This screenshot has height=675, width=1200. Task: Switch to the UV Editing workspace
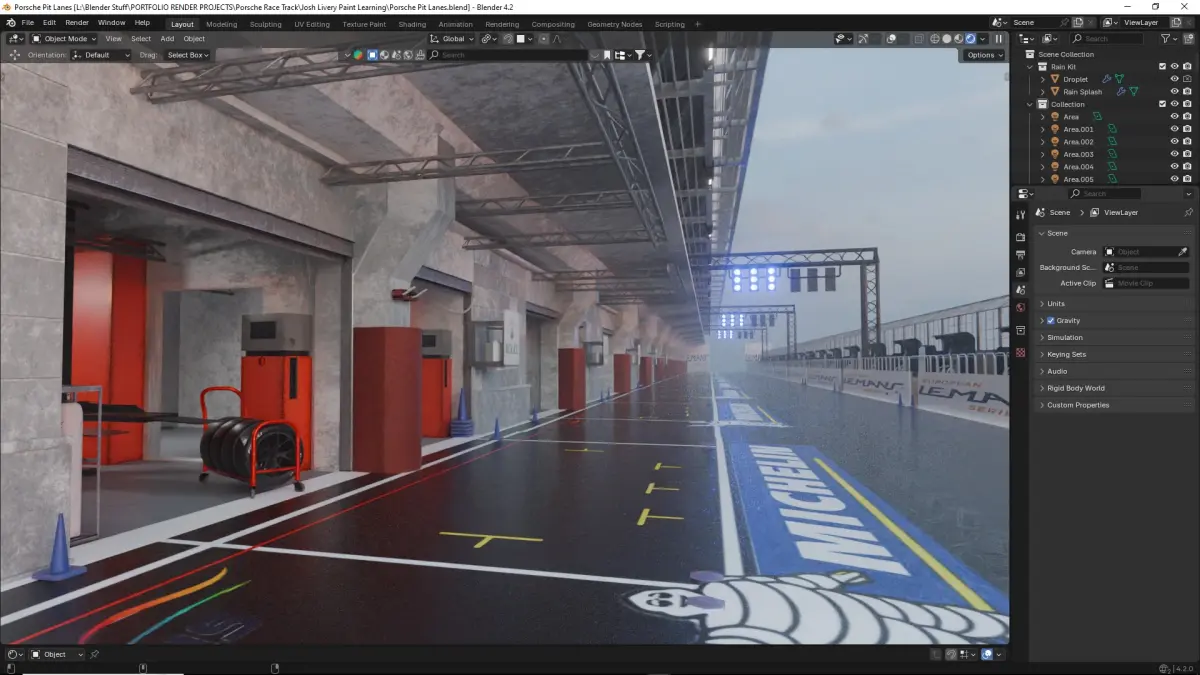pos(312,24)
